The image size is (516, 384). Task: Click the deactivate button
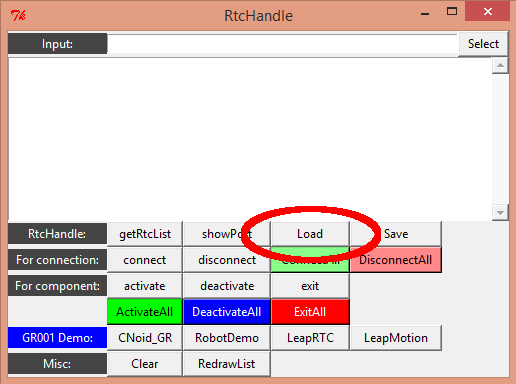point(227,286)
